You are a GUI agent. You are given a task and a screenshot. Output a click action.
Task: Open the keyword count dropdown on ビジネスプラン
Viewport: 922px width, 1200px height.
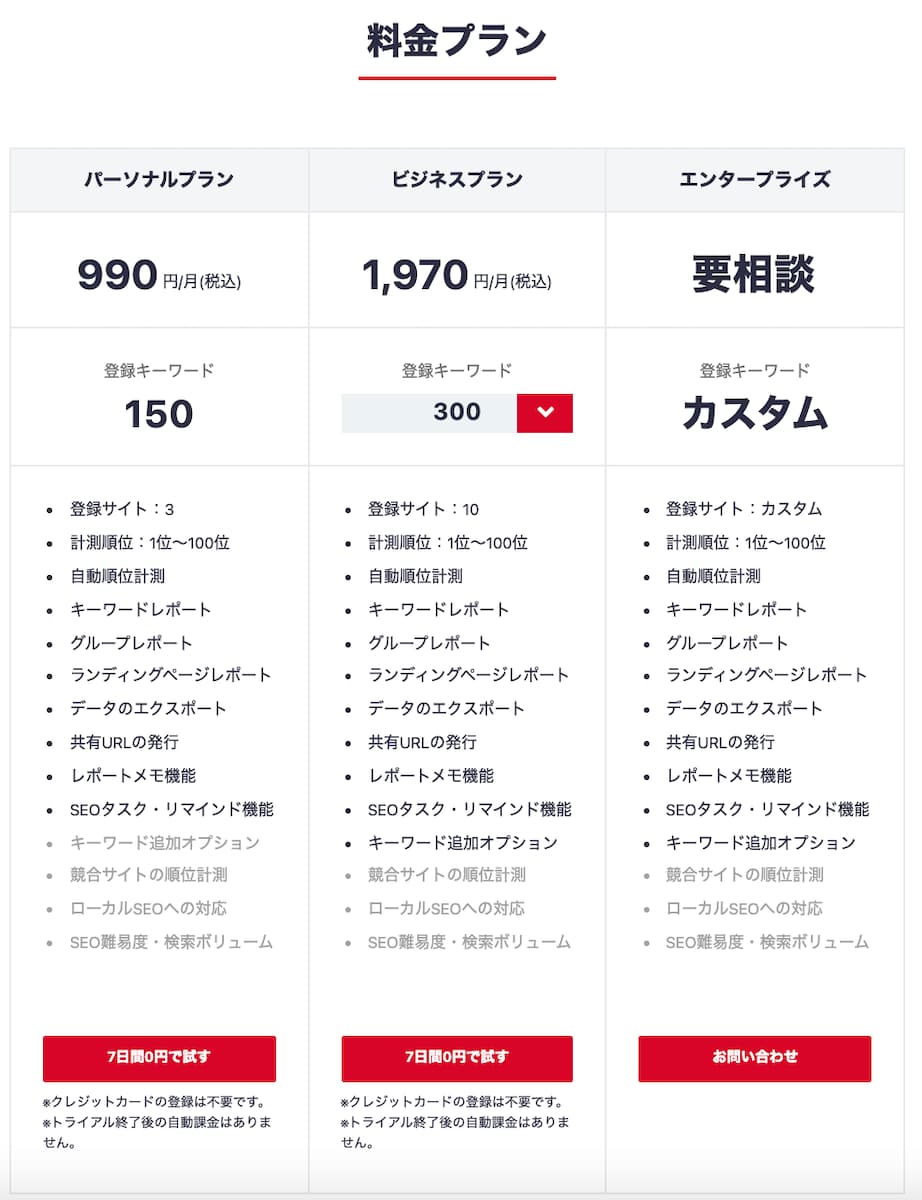click(457, 411)
